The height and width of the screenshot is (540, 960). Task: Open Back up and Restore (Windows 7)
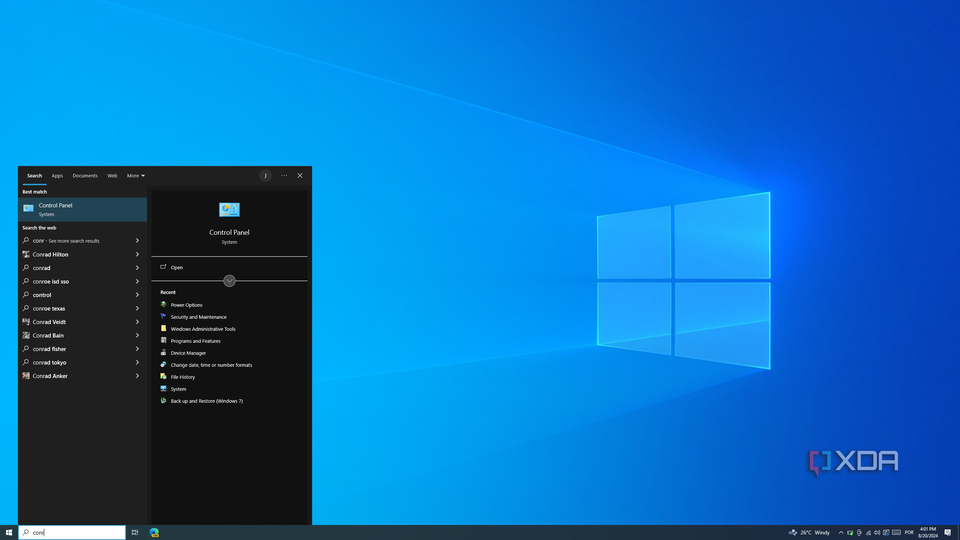(206, 401)
